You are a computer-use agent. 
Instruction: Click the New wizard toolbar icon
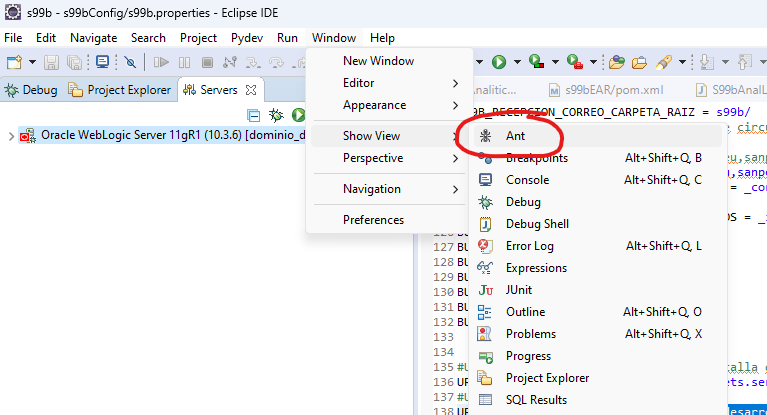[x=14, y=62]
